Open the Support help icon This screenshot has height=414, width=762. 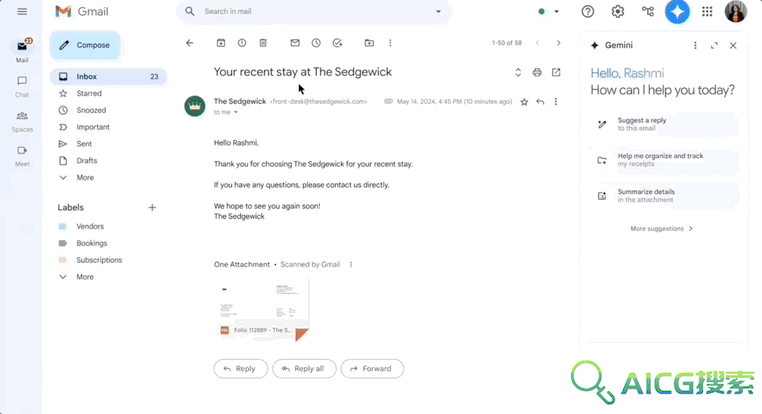pyautogui.click(x=588, y=11)
